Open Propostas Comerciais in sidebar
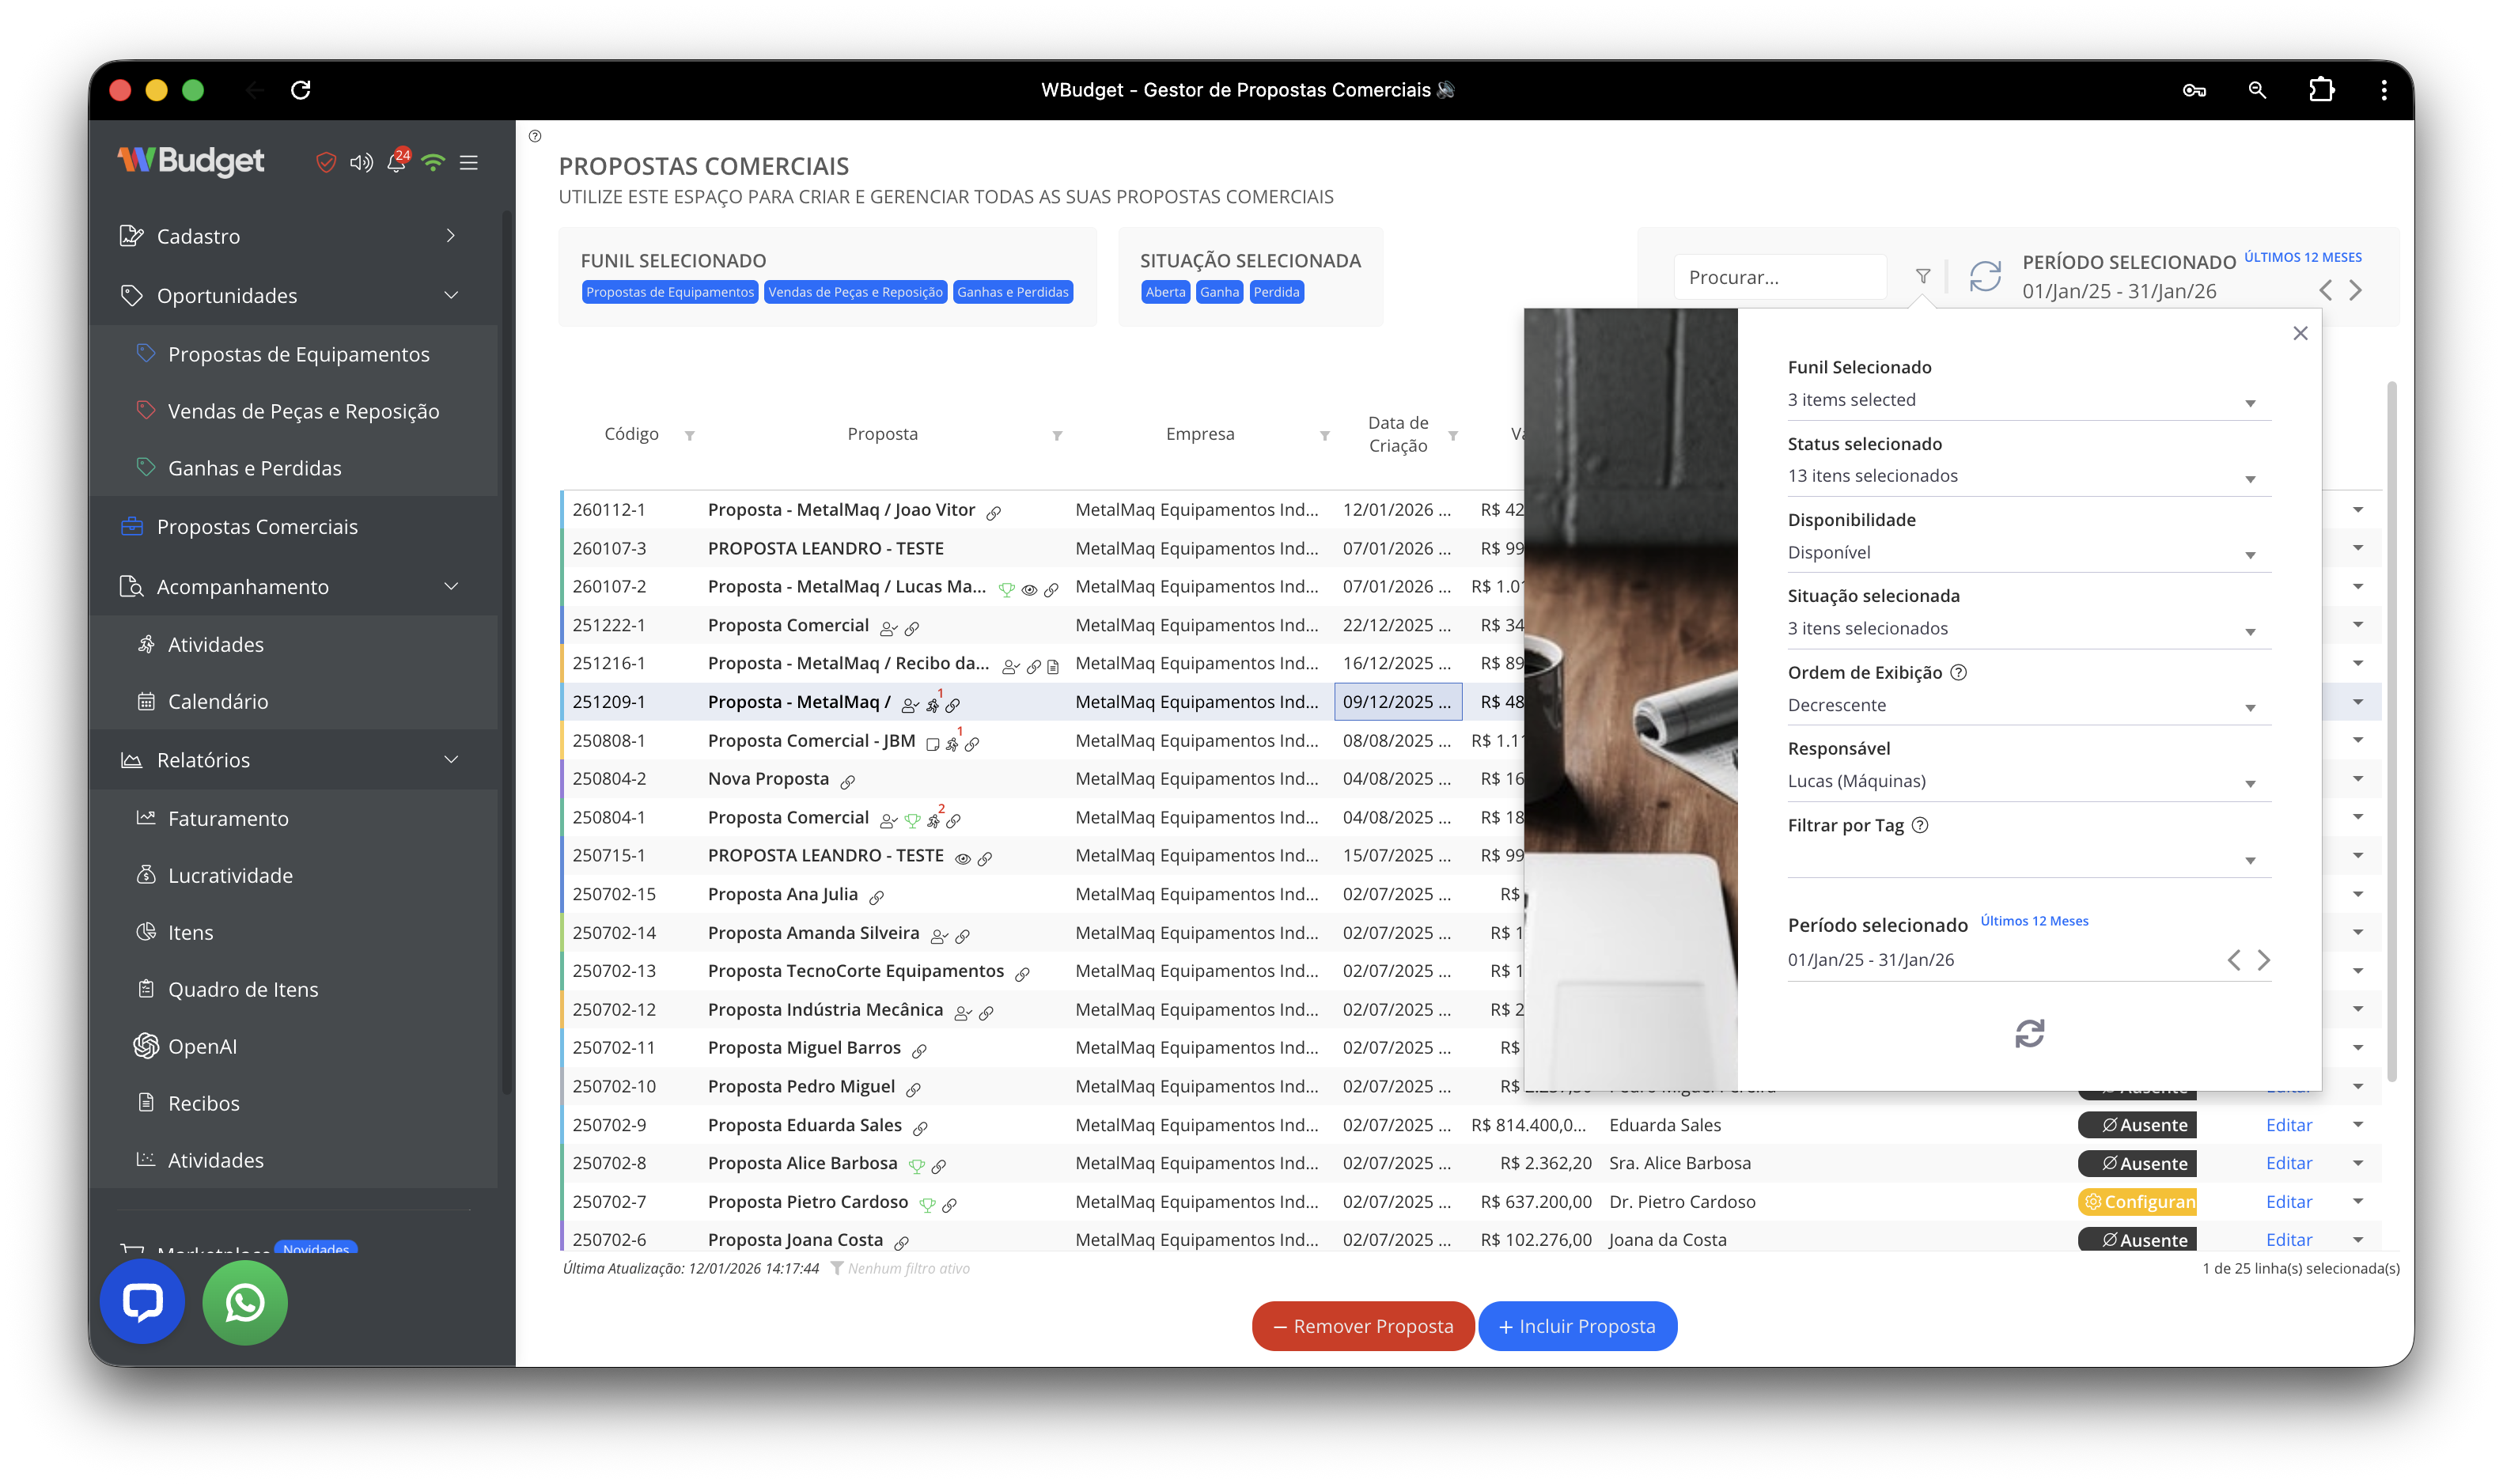This screenshot has width=2503, height=1484. click(257, 527)
